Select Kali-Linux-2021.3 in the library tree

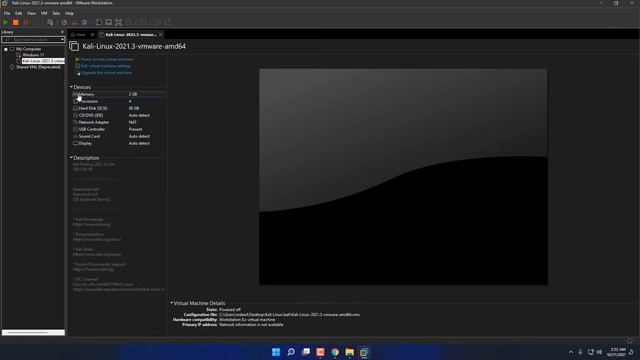click(43, 61)
